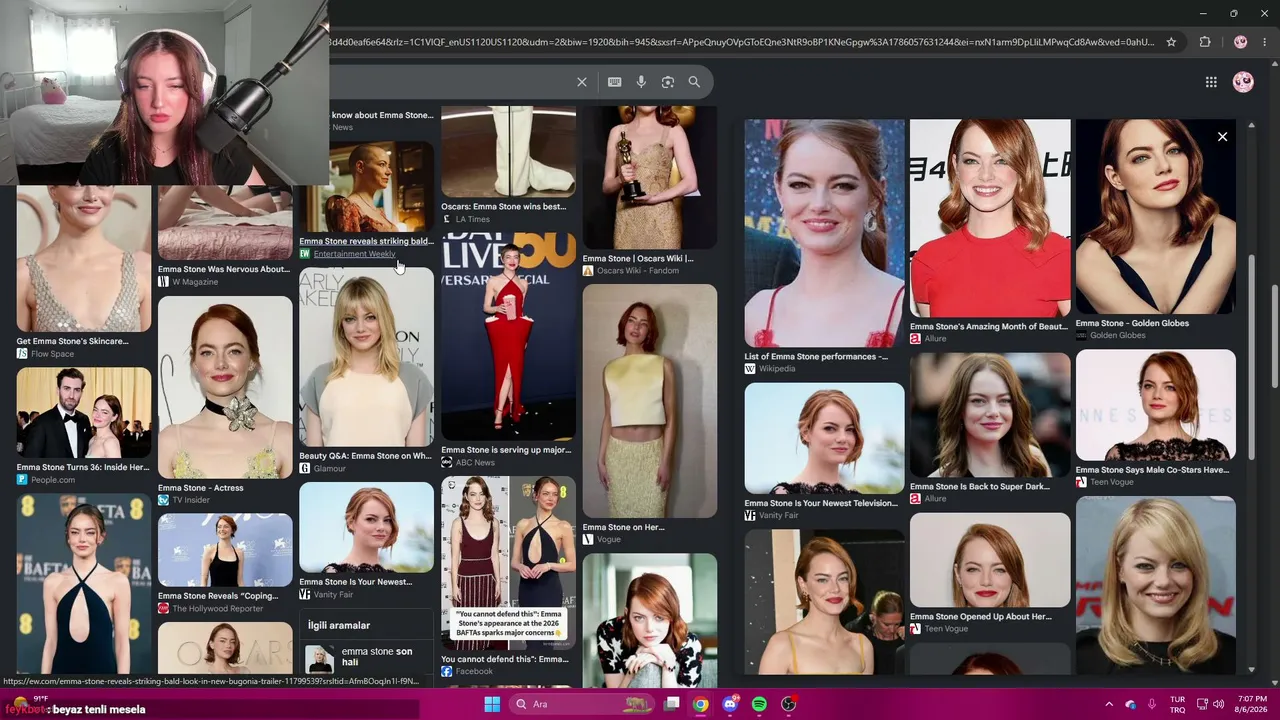Open the 'Emma Stone - Actress' TV Insider image
Viewport: 1280px width, 720px height.
tap(225, 386)
